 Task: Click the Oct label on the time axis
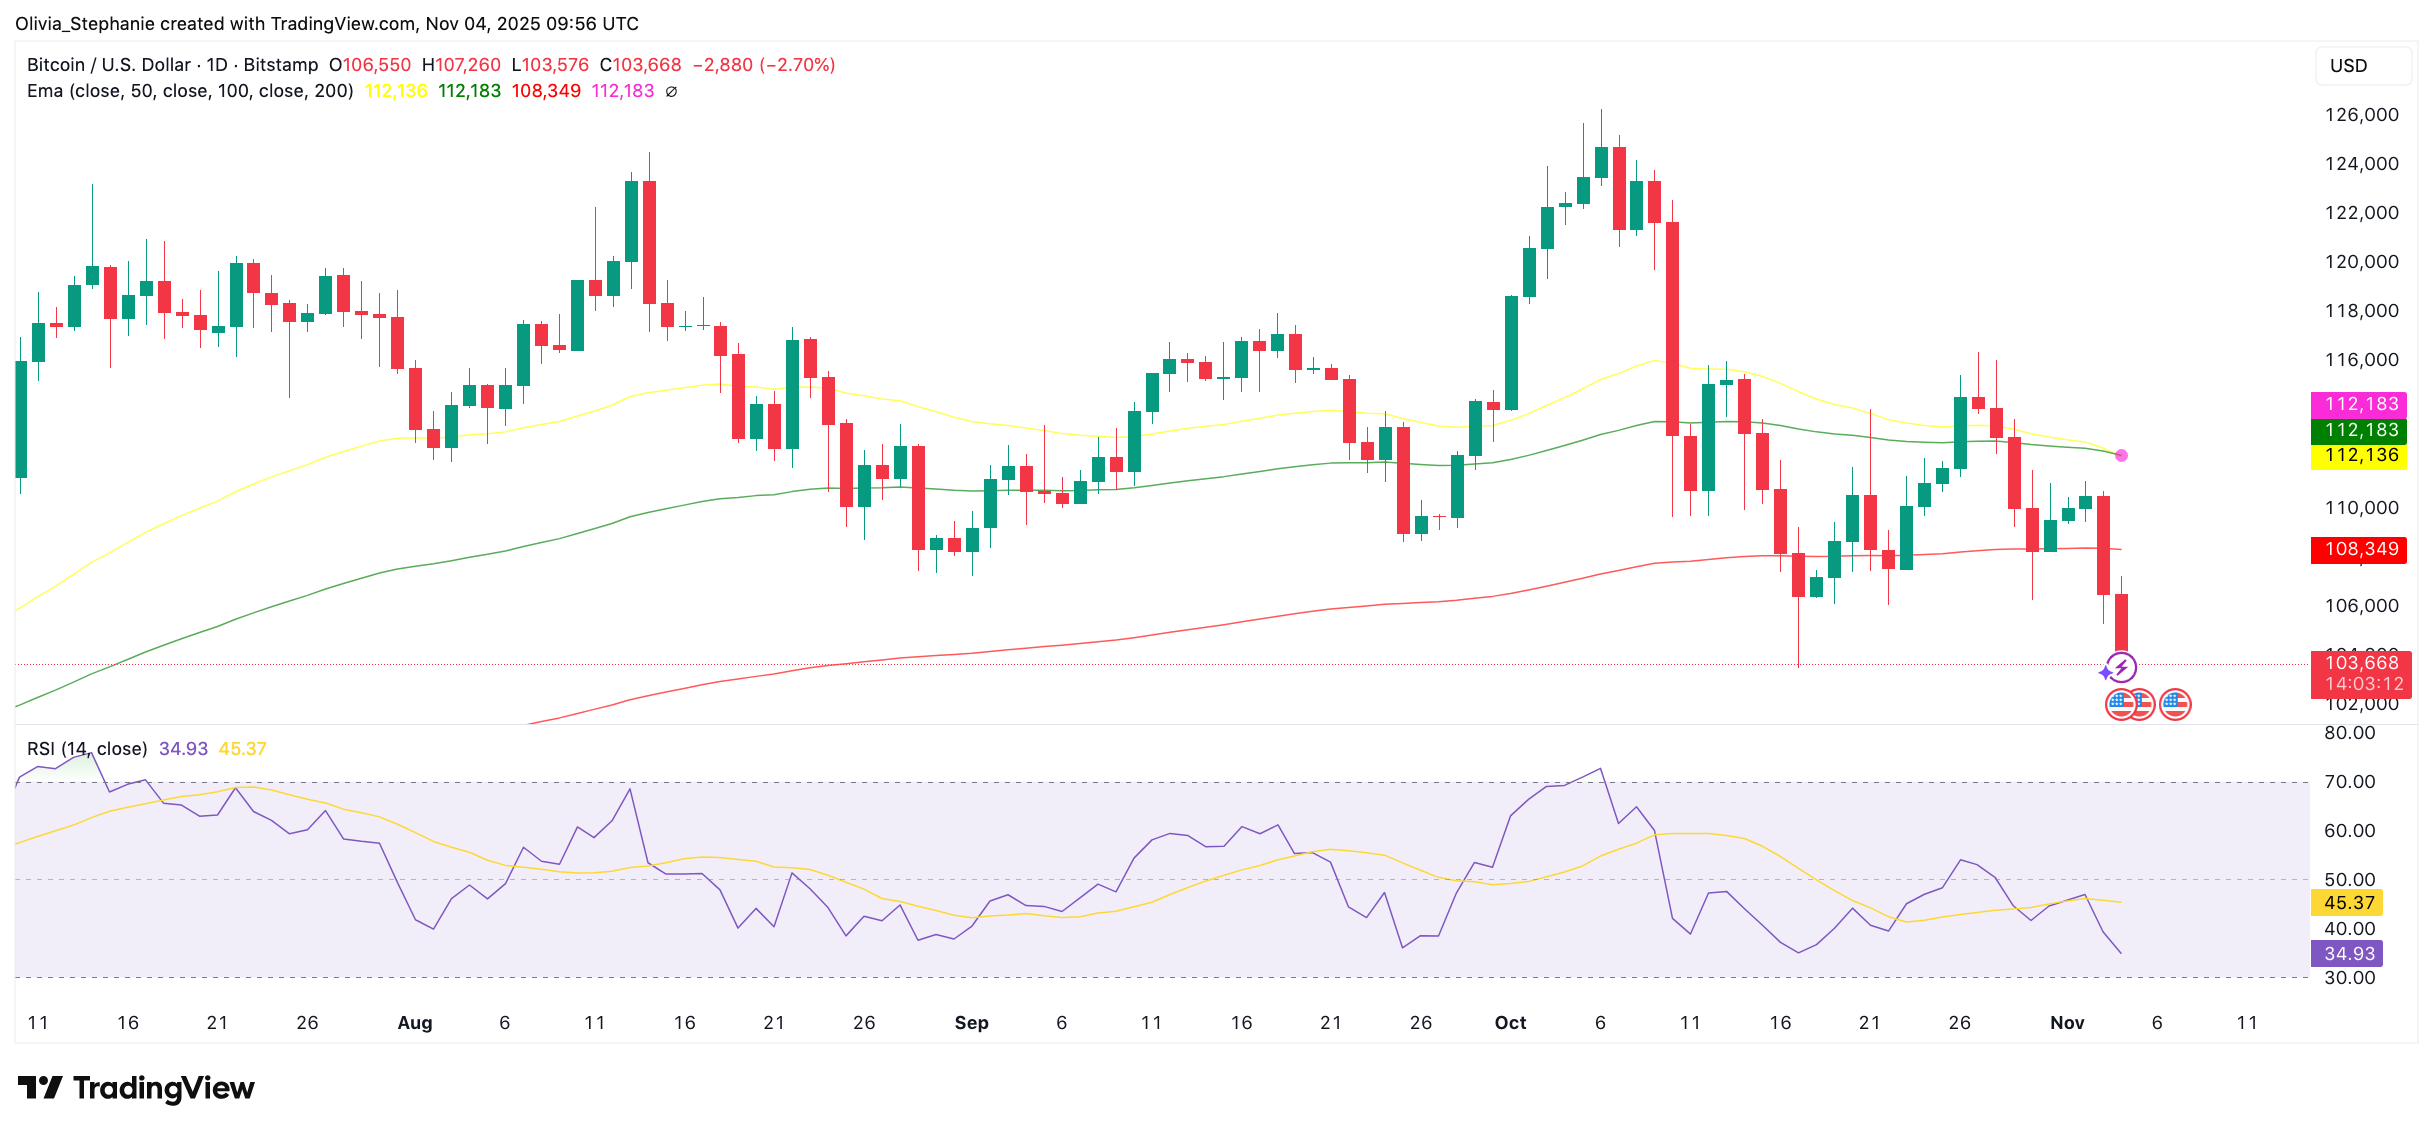[x=1510, y=1023]
